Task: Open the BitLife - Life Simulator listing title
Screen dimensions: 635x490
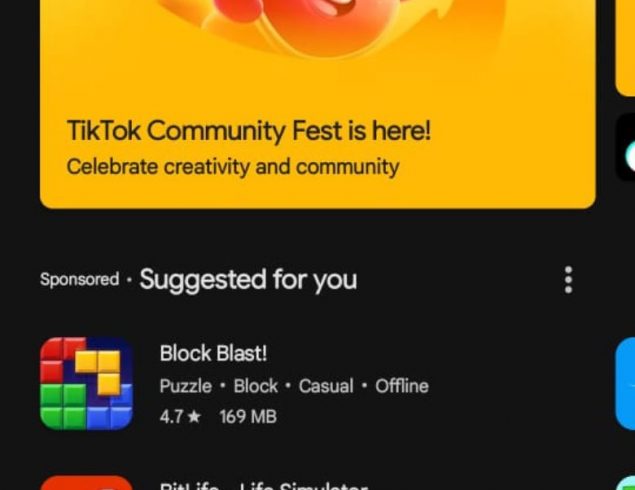Action: 264,485
